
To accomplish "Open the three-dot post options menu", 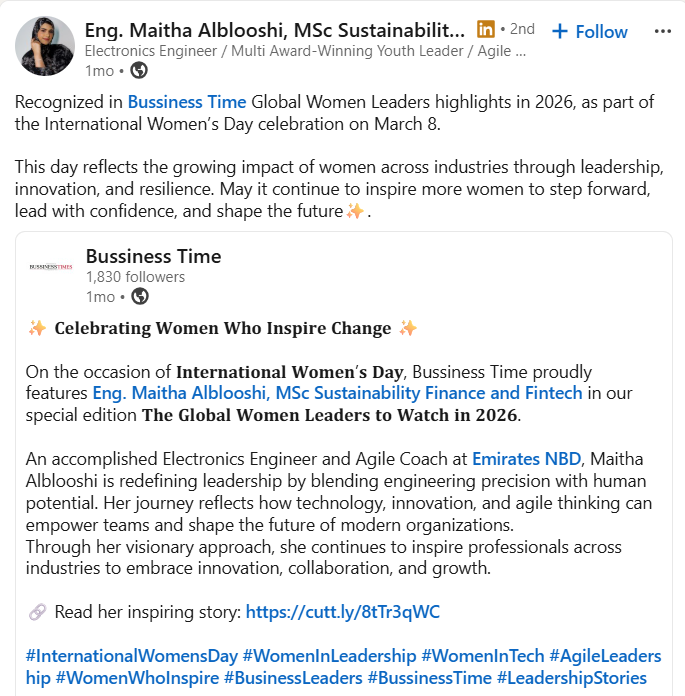I will click(x=662, y=31).
